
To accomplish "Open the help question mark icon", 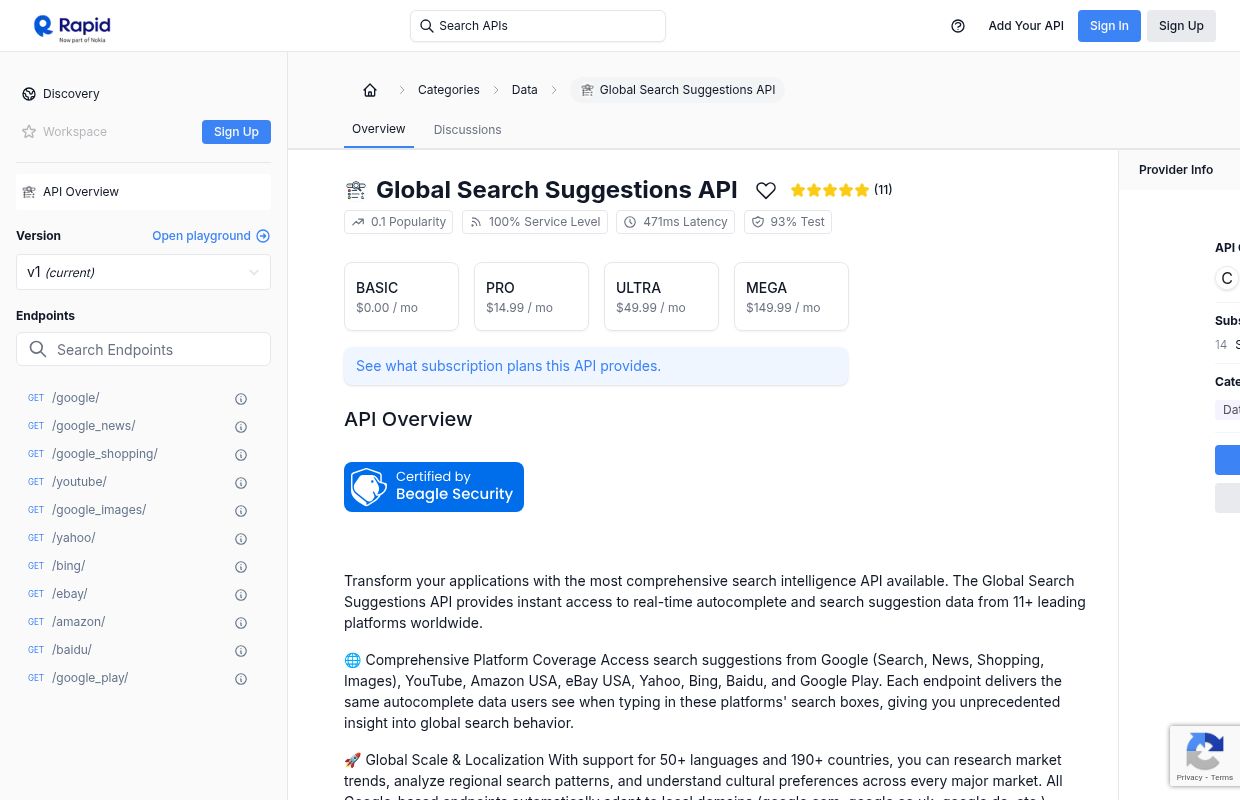I will pos(958,26).
